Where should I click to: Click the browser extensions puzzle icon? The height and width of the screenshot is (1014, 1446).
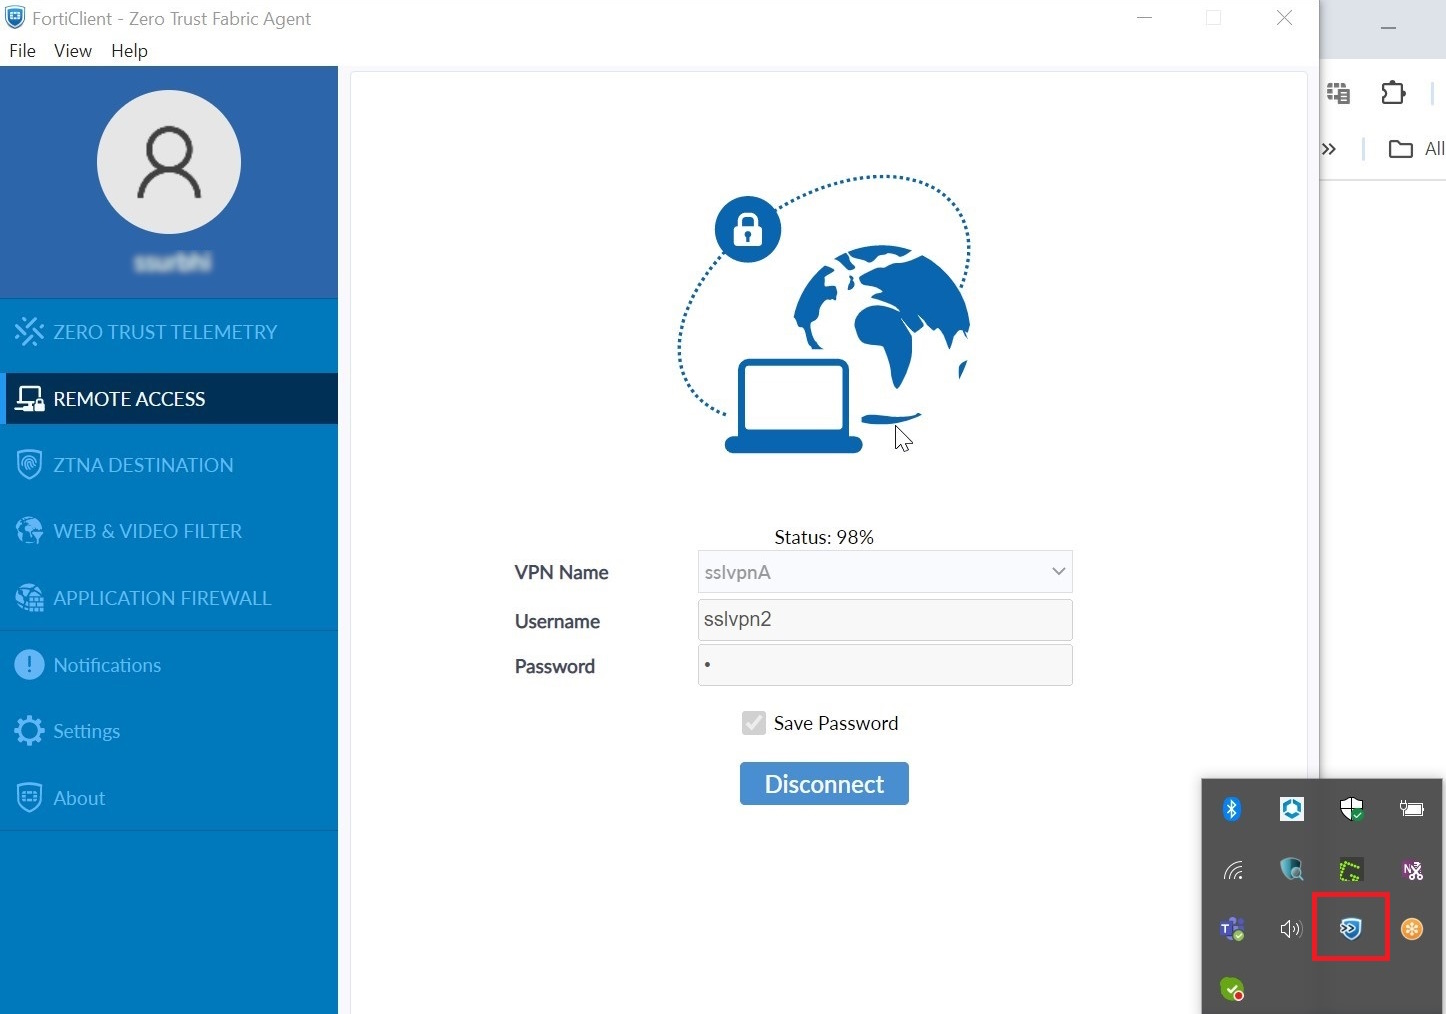(1393, 92)
